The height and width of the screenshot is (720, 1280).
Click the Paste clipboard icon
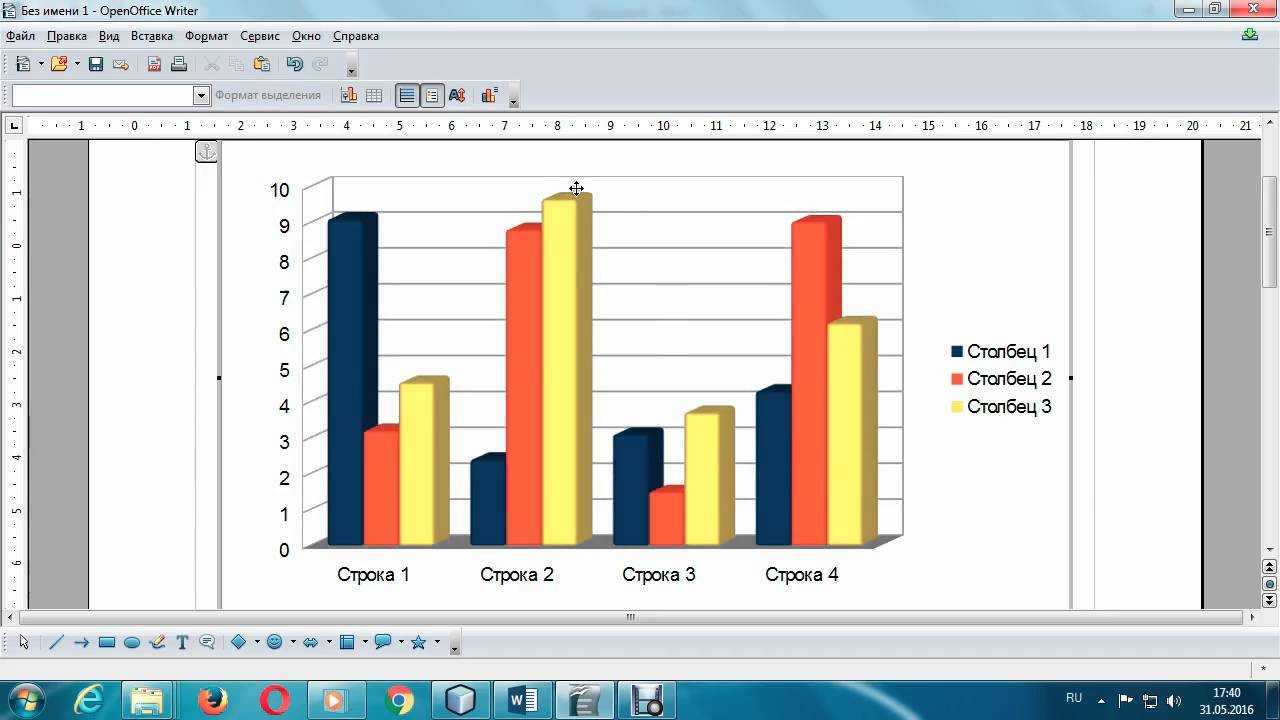click(262, 64)
